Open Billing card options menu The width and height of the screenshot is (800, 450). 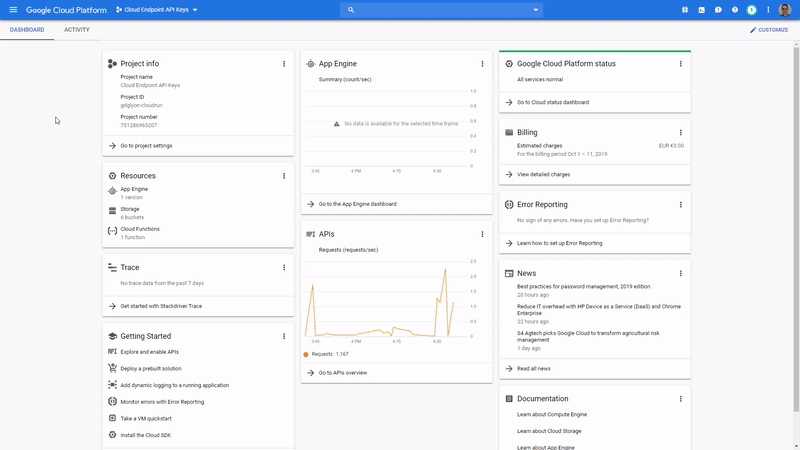pos(681,133)
